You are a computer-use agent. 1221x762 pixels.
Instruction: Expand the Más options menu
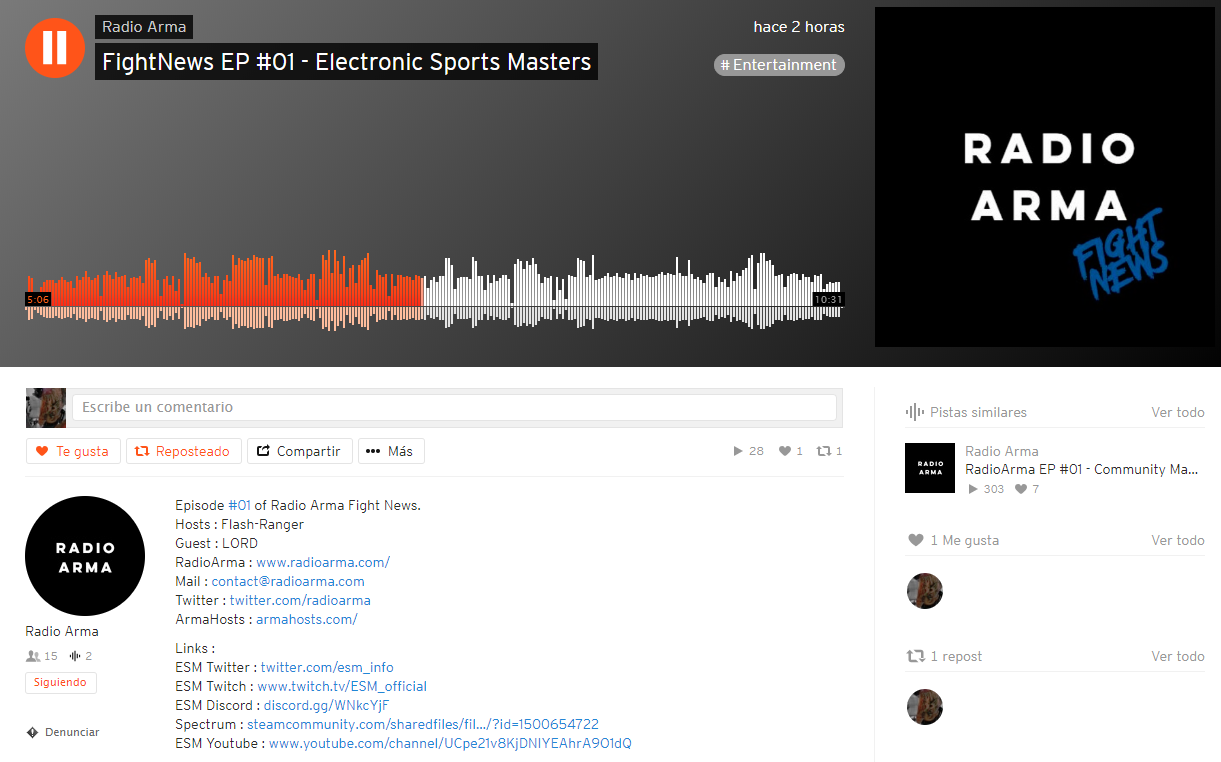tap(391, 451)
